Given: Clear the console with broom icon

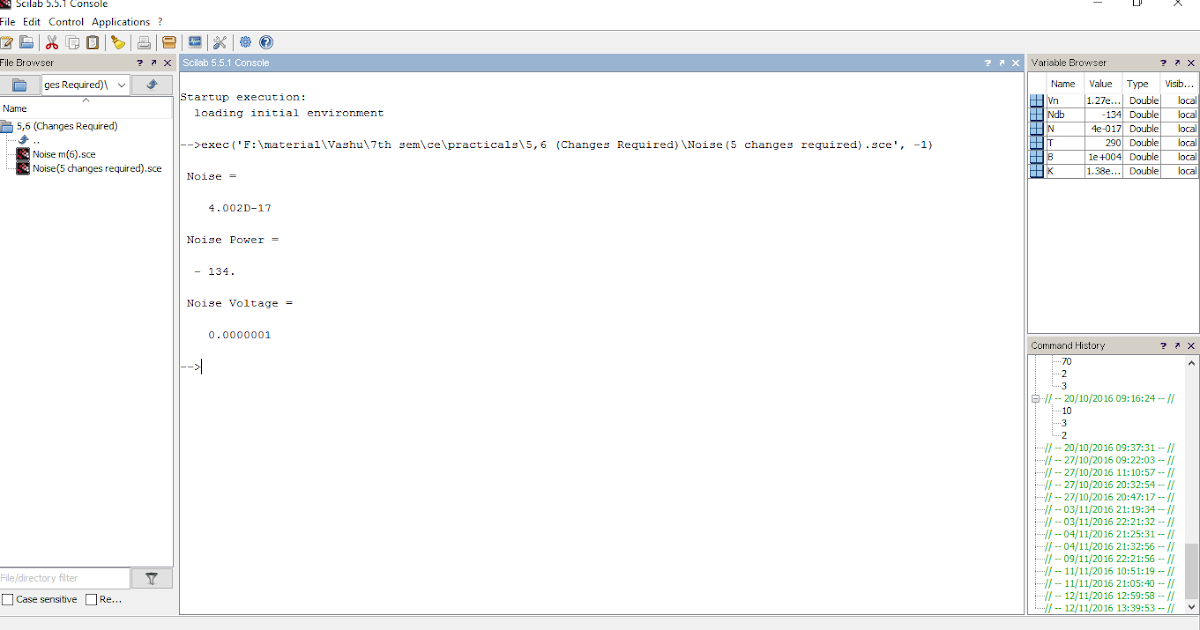Looking at the screenshot, I should pos(118,42).
